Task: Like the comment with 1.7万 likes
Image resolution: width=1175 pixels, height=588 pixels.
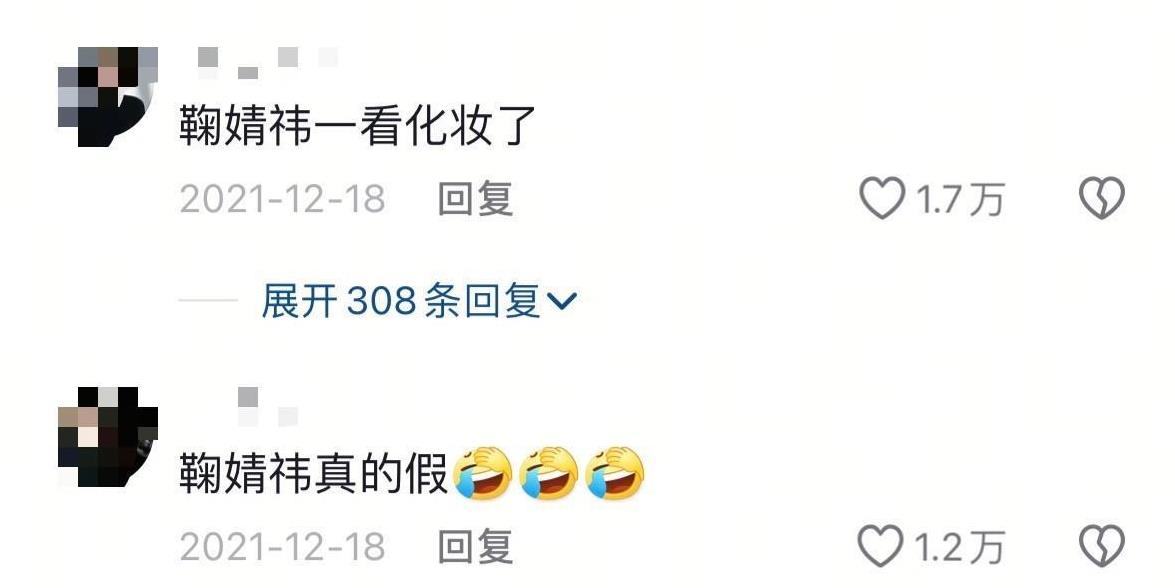Action: pos(882,198)
